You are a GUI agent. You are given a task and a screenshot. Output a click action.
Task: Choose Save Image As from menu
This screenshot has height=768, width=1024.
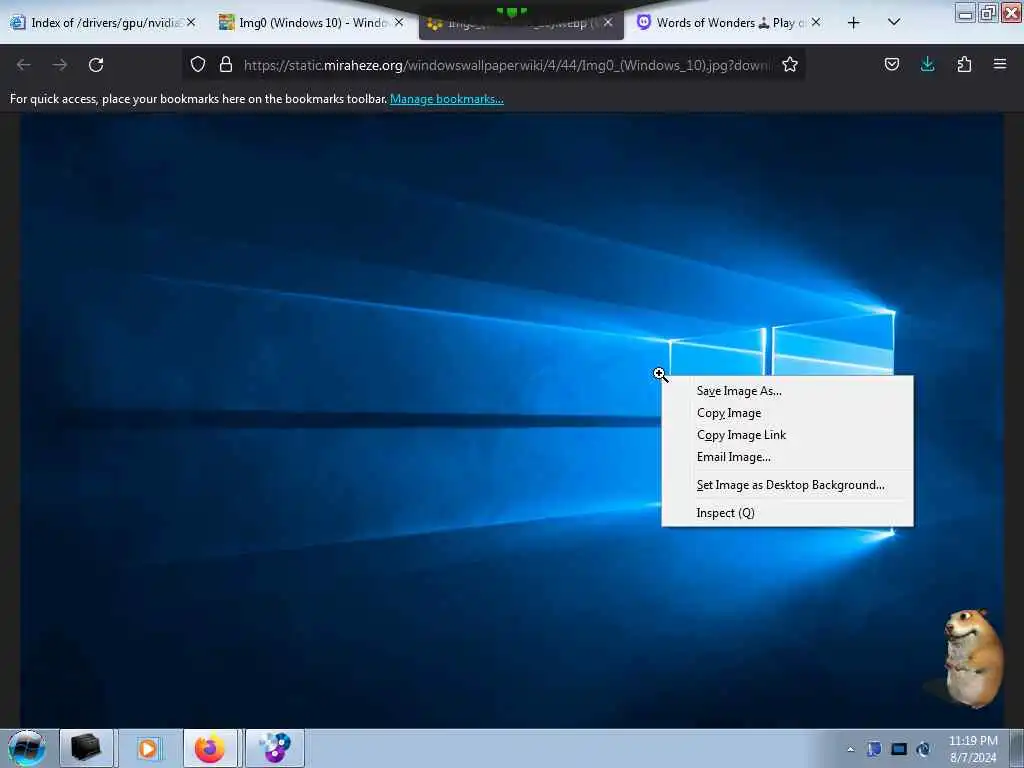pos(787,391)
